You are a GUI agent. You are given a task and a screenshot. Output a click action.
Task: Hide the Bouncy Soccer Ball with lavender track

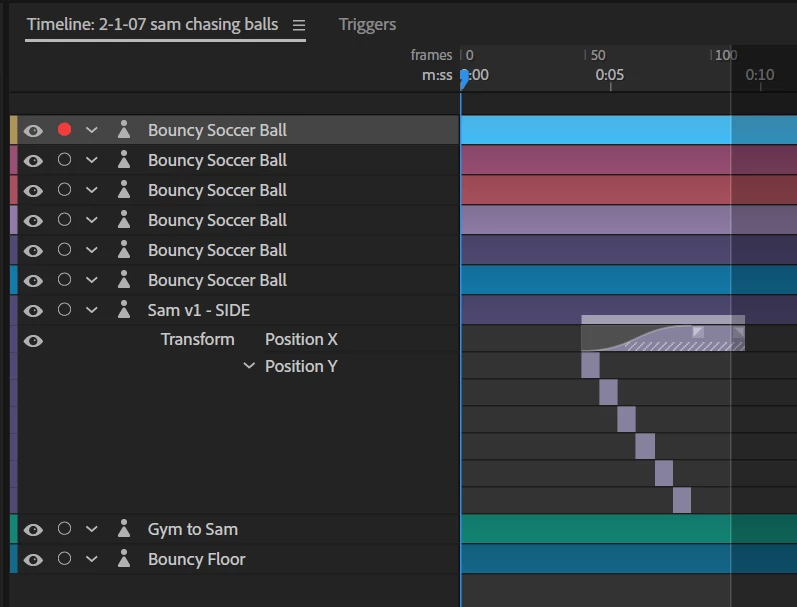(x=33, y=221)
